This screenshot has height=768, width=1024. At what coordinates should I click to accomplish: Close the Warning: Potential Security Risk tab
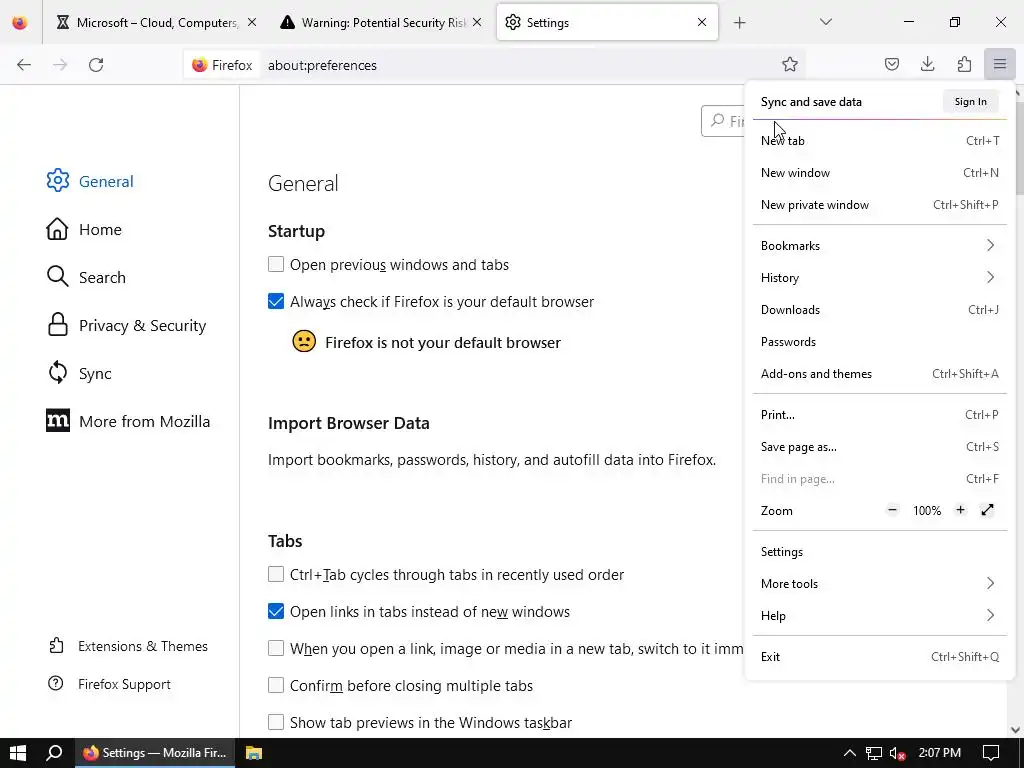477,22
